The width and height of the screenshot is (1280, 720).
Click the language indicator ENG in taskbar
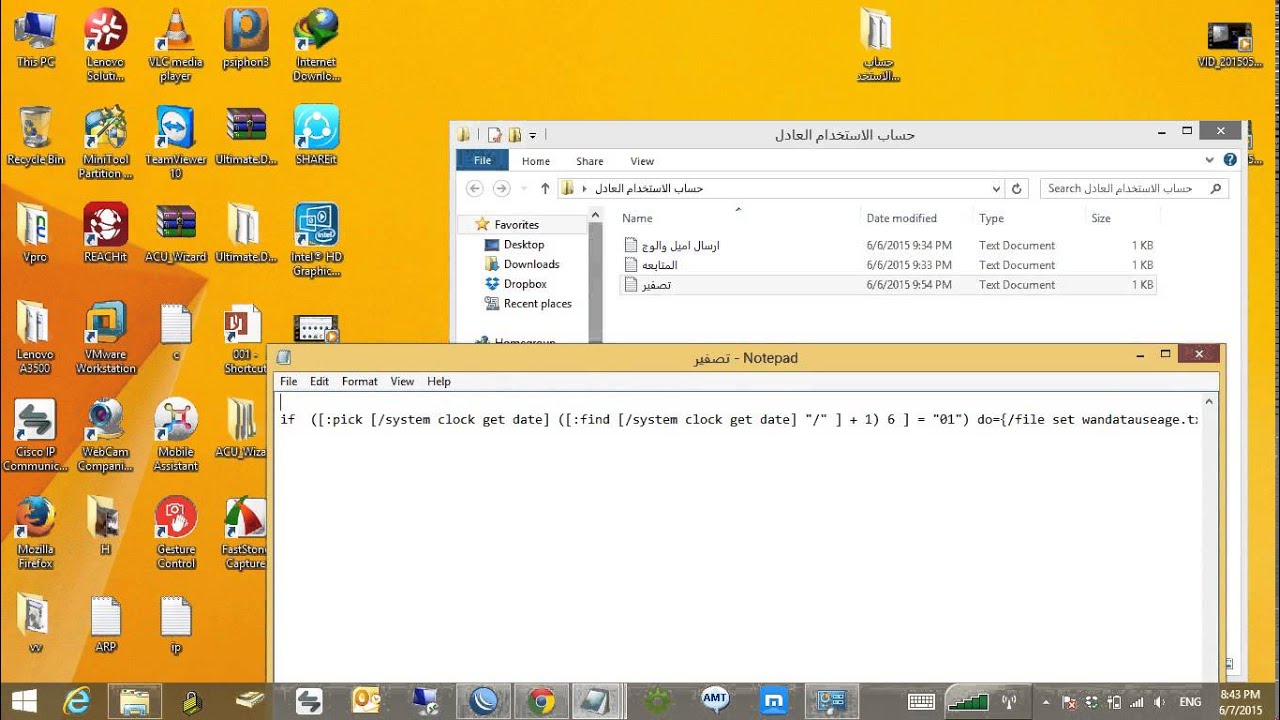pyautogui.click(x=1190, y=702)
